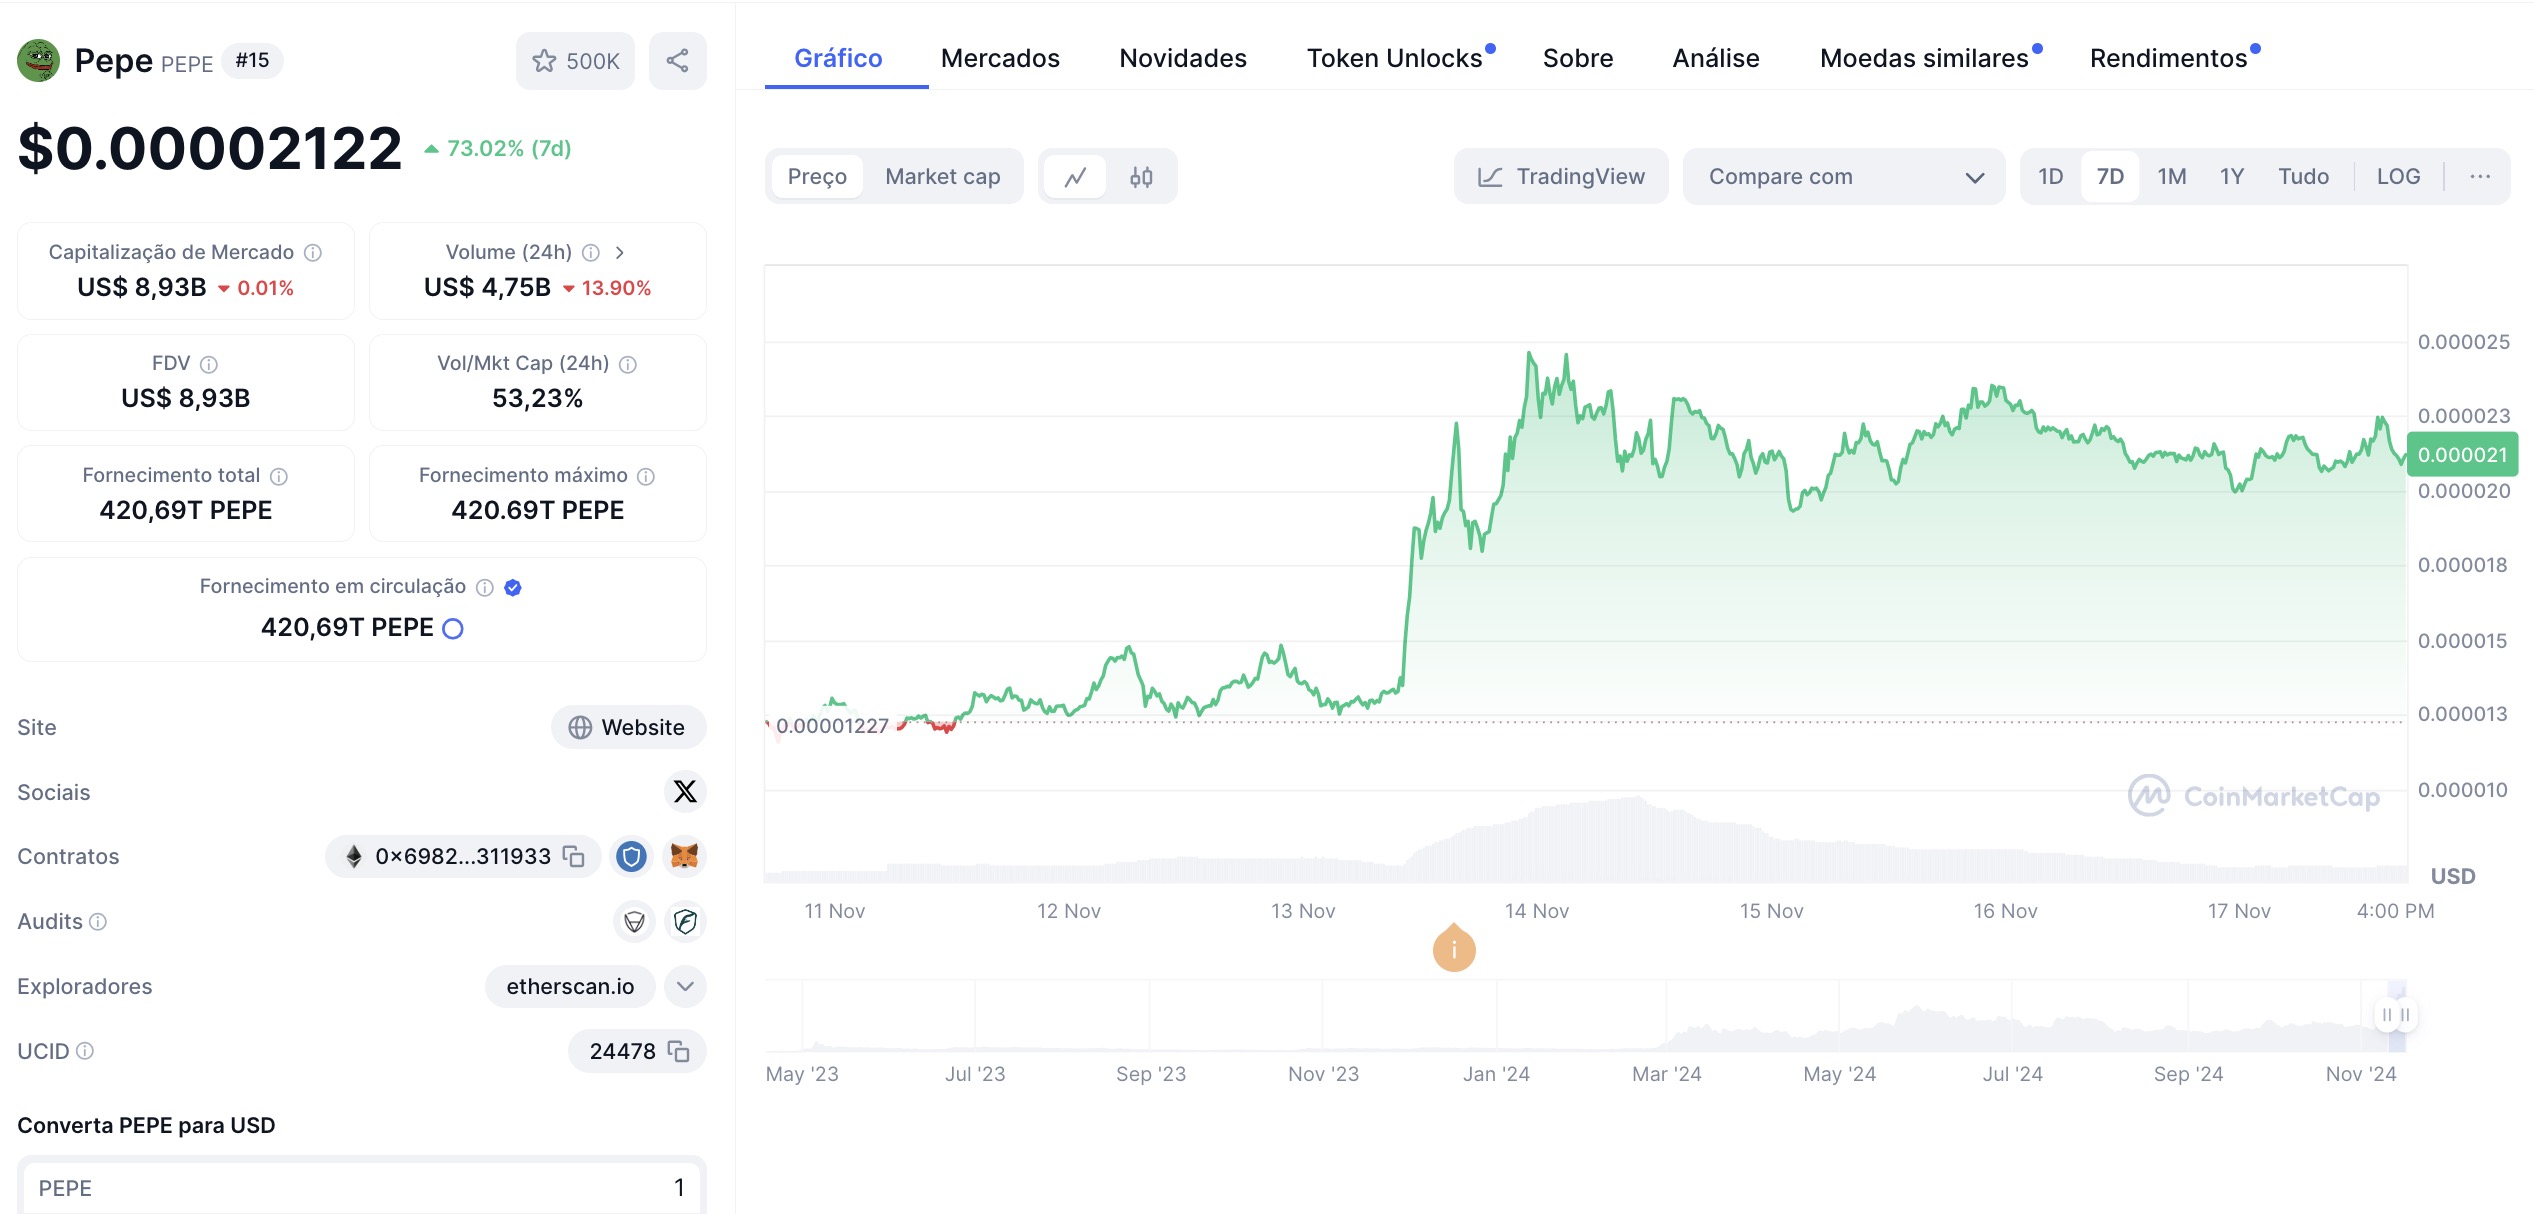The height and width of the screenshot is (1214, 2534).
Task: Show info for Capitalização de Mercado
Action: coord(313,253)
